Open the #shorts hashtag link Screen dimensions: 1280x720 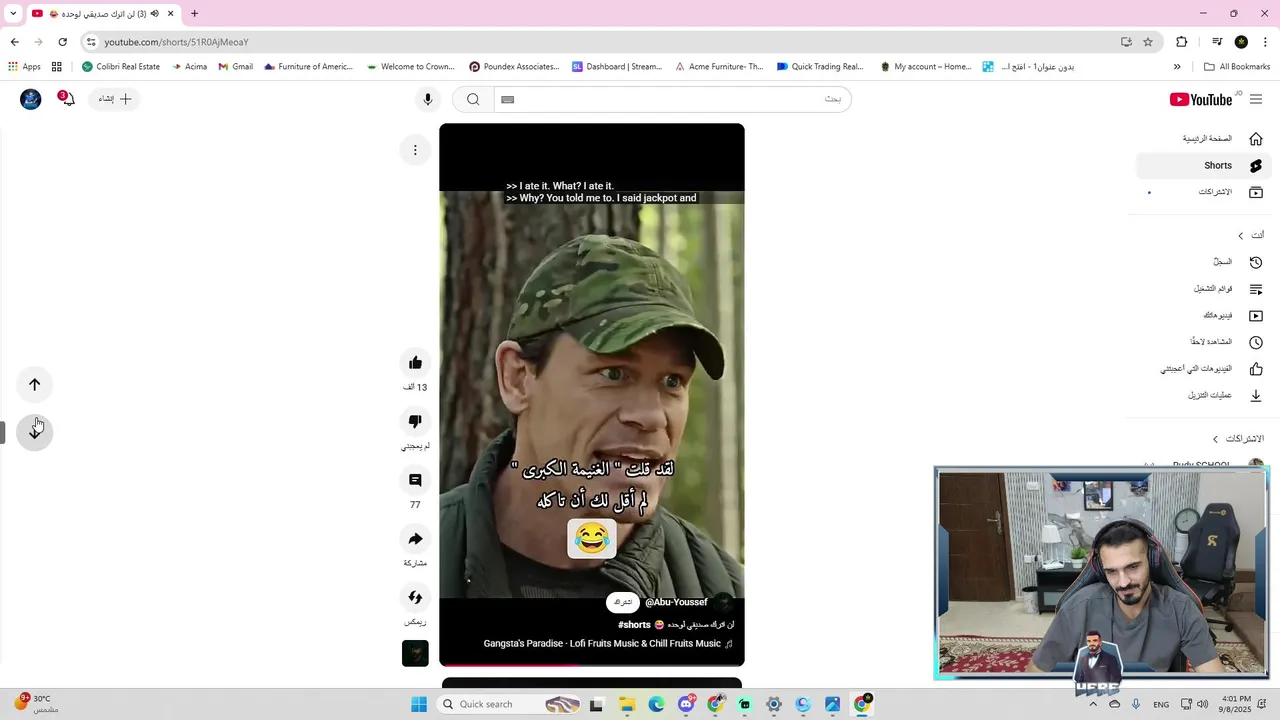point(634,625)
